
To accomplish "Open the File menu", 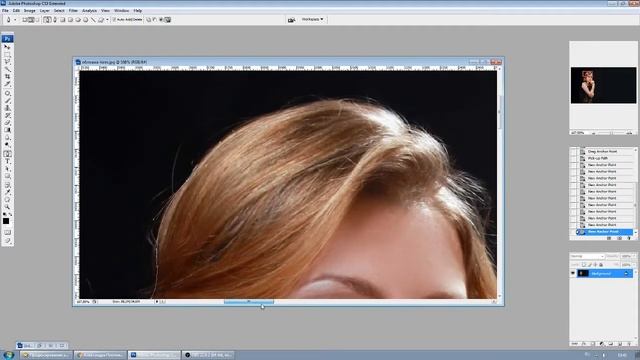I will coord(5,11).
